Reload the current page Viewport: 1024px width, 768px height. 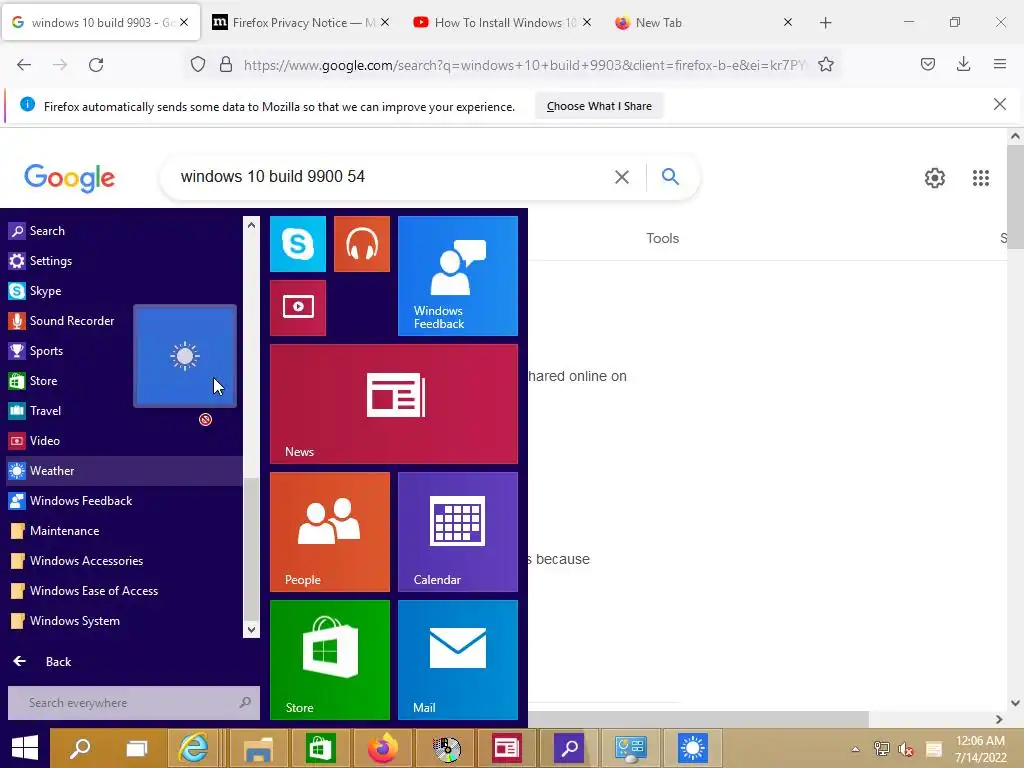click(x=96, y=65)
